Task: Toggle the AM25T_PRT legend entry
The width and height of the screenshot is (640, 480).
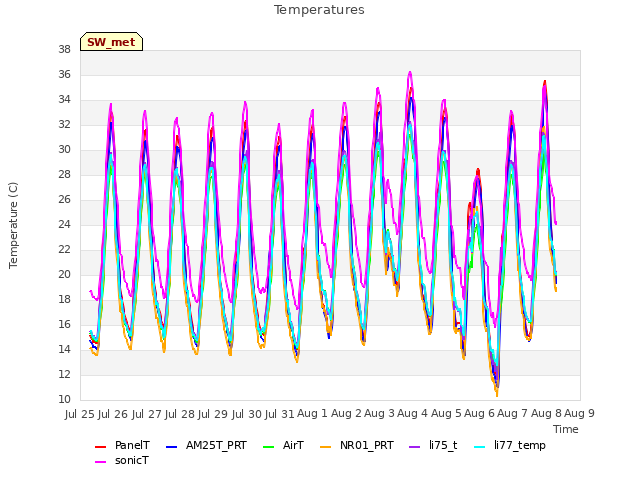Action: pos(207,445)
